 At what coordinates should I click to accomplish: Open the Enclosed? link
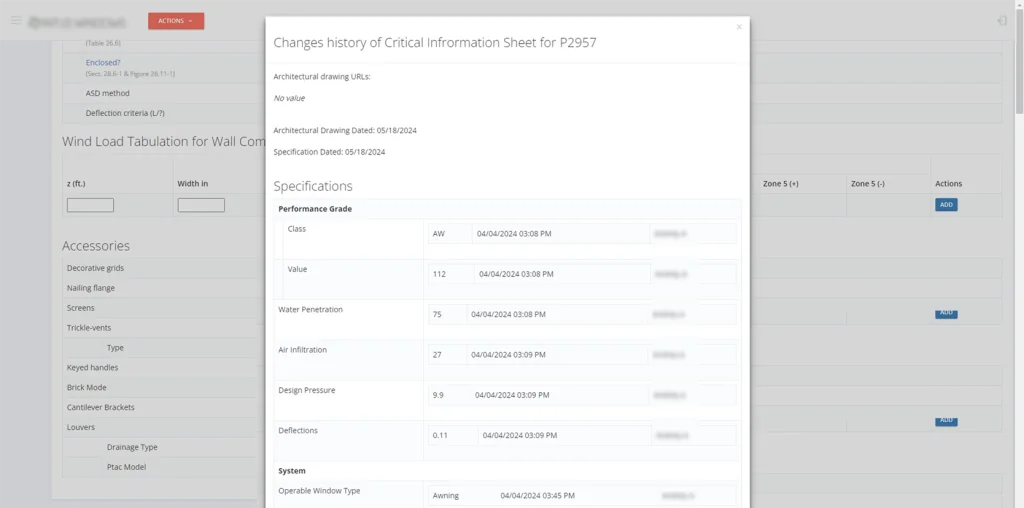point(103,63)
